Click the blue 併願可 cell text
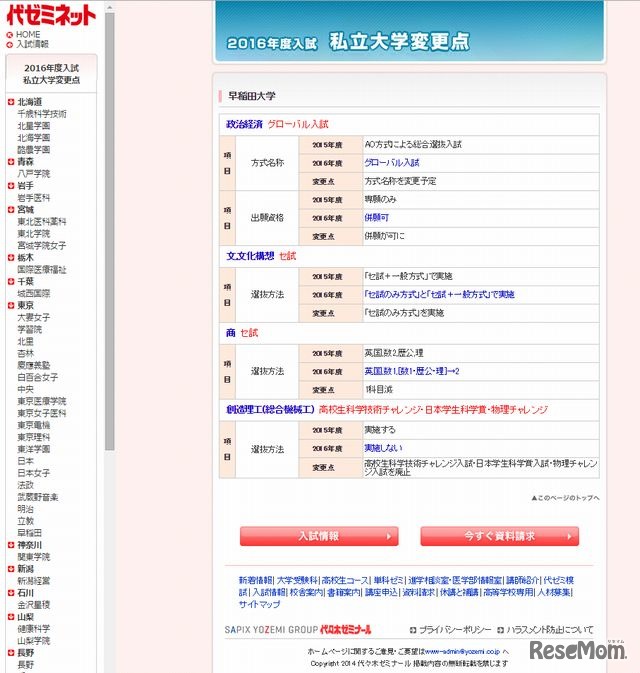 click(x=376, y=218)
